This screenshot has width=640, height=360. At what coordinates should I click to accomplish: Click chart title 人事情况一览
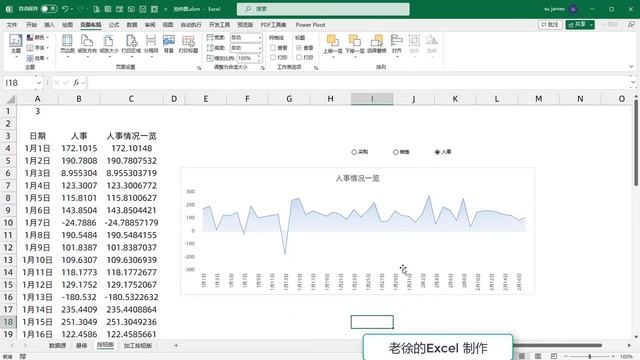tap(358, 178)
